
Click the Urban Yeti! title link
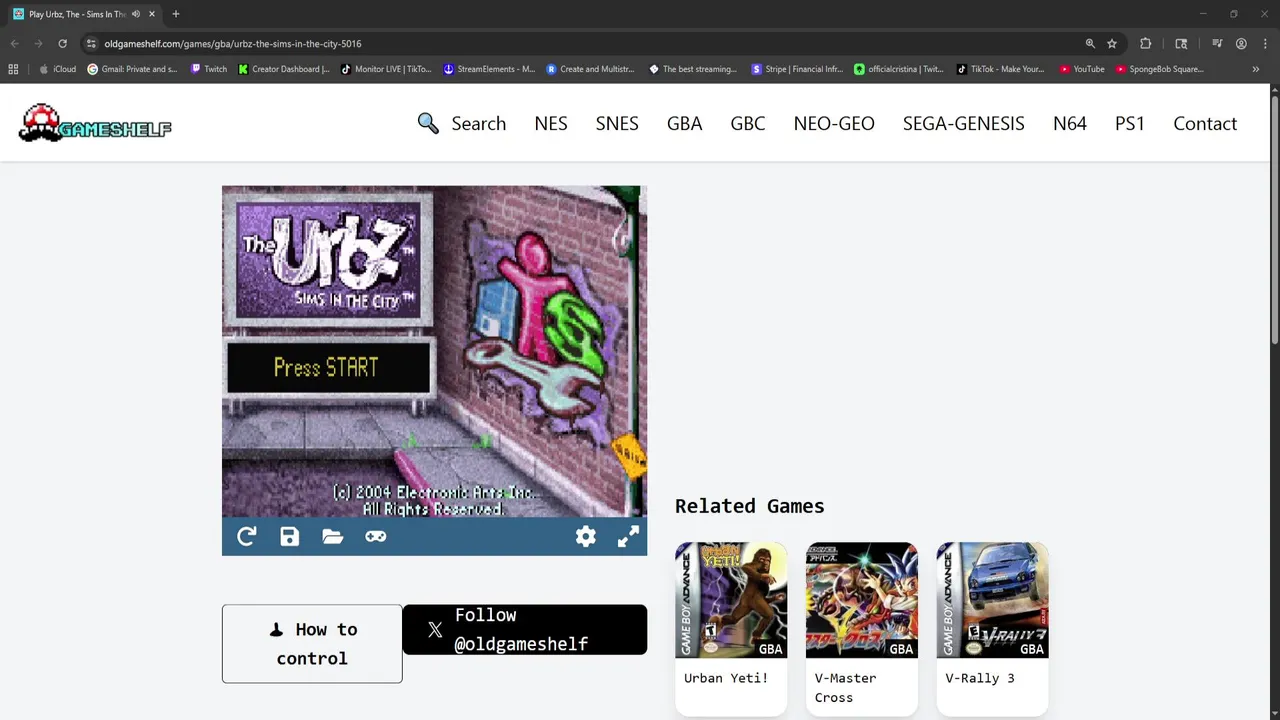726,678
